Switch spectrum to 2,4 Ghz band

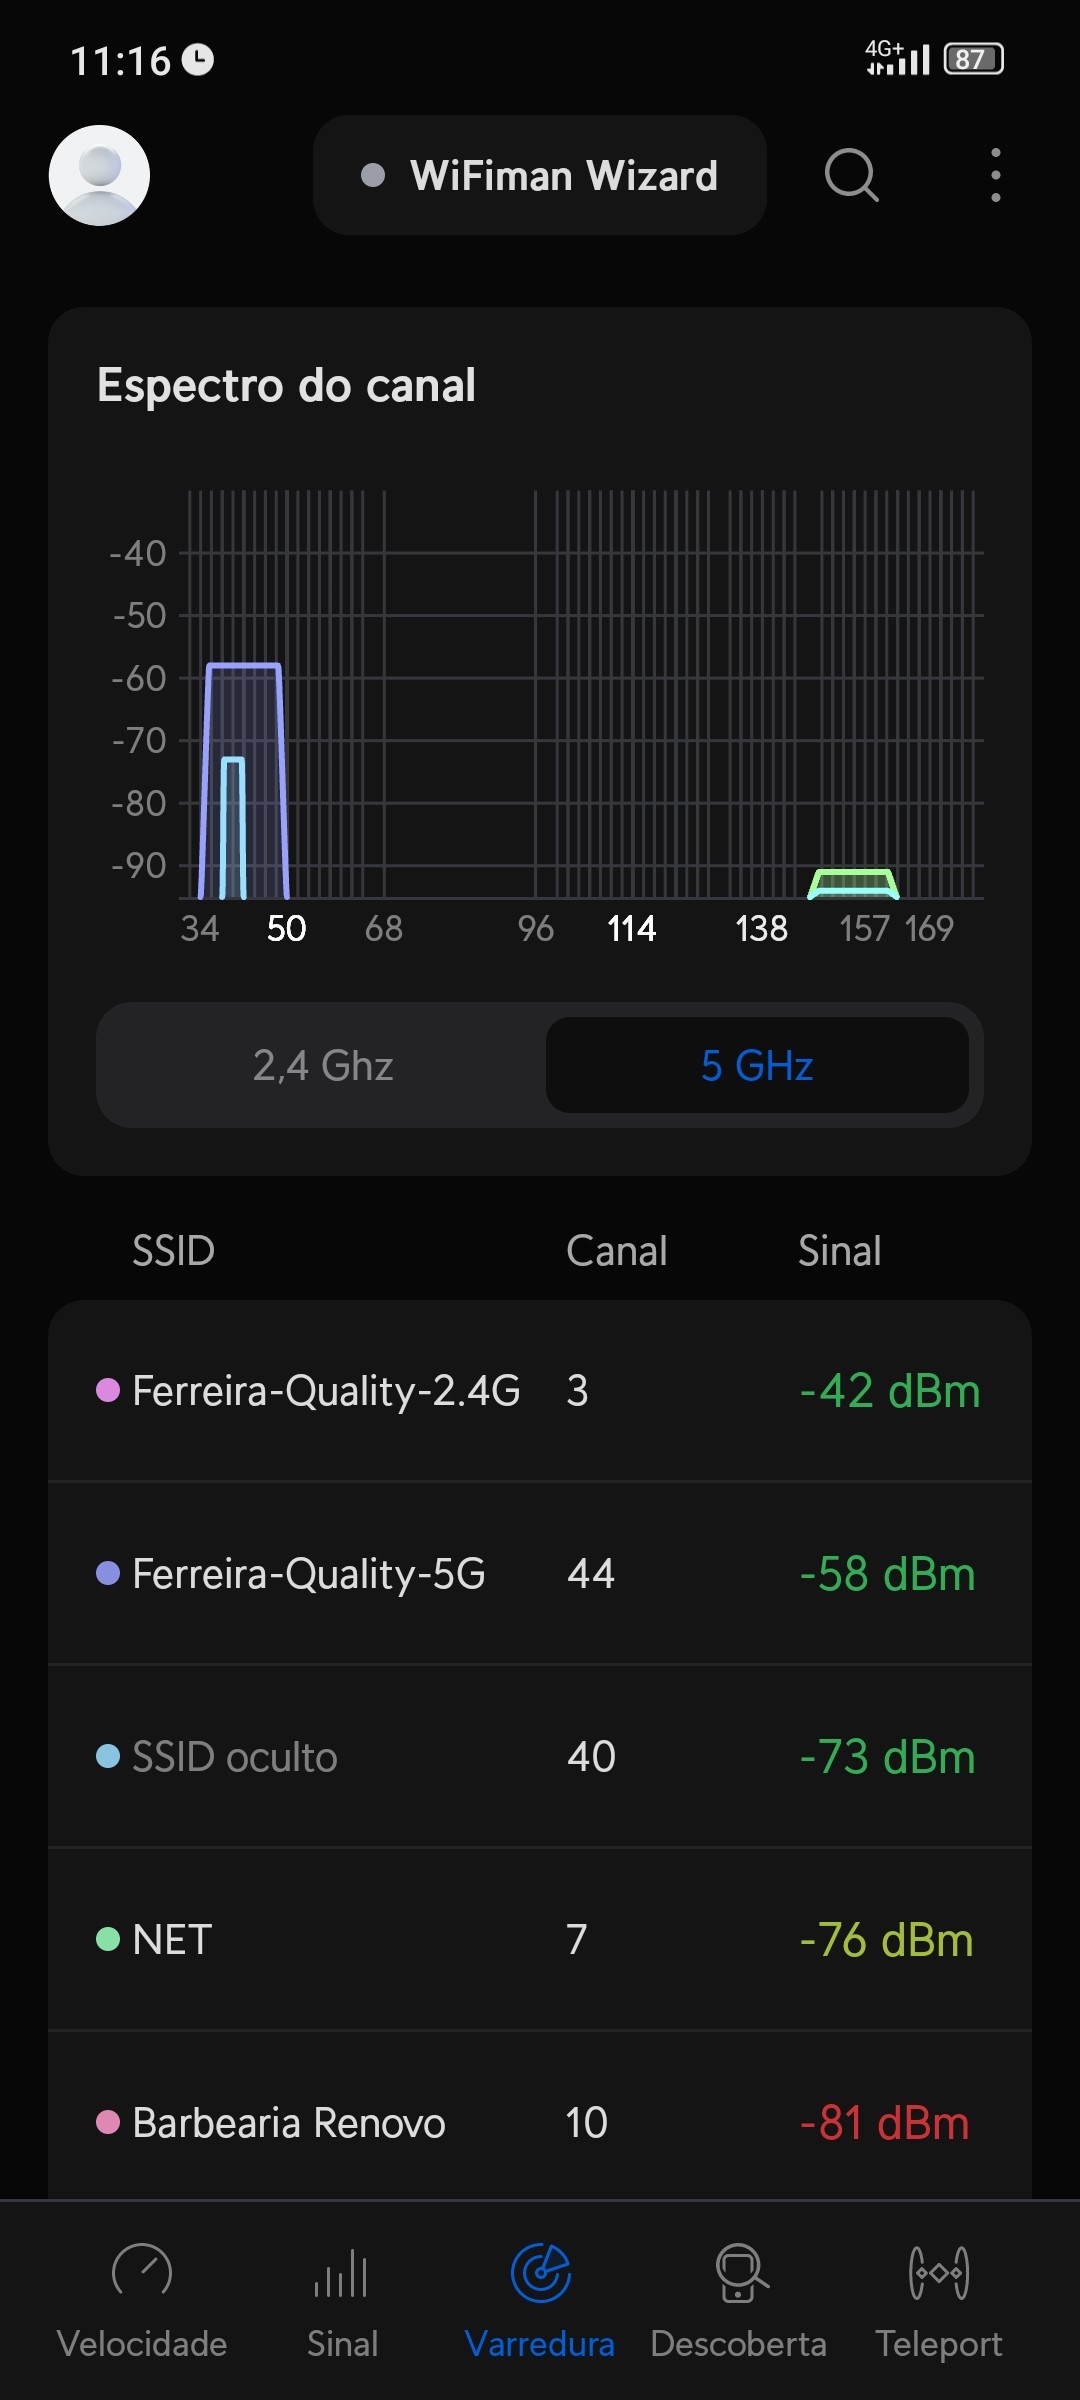[x=323, y=1065]
